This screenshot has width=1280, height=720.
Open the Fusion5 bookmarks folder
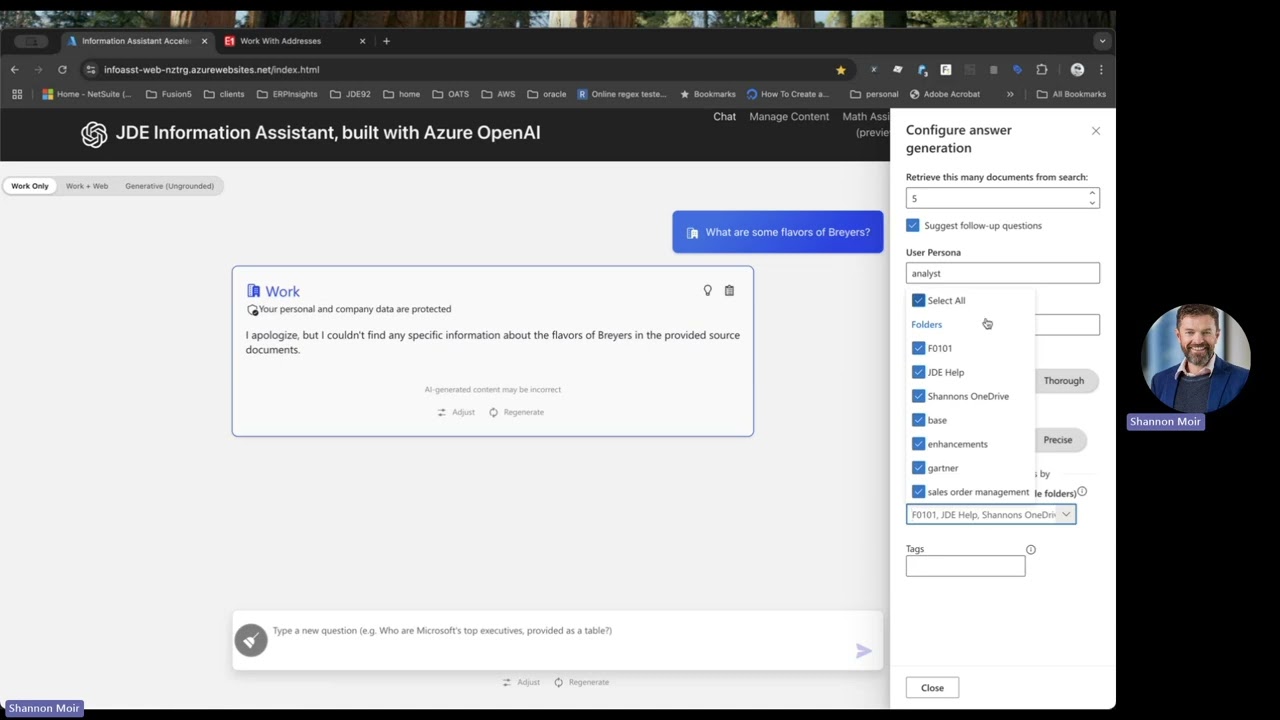point(168,94)
